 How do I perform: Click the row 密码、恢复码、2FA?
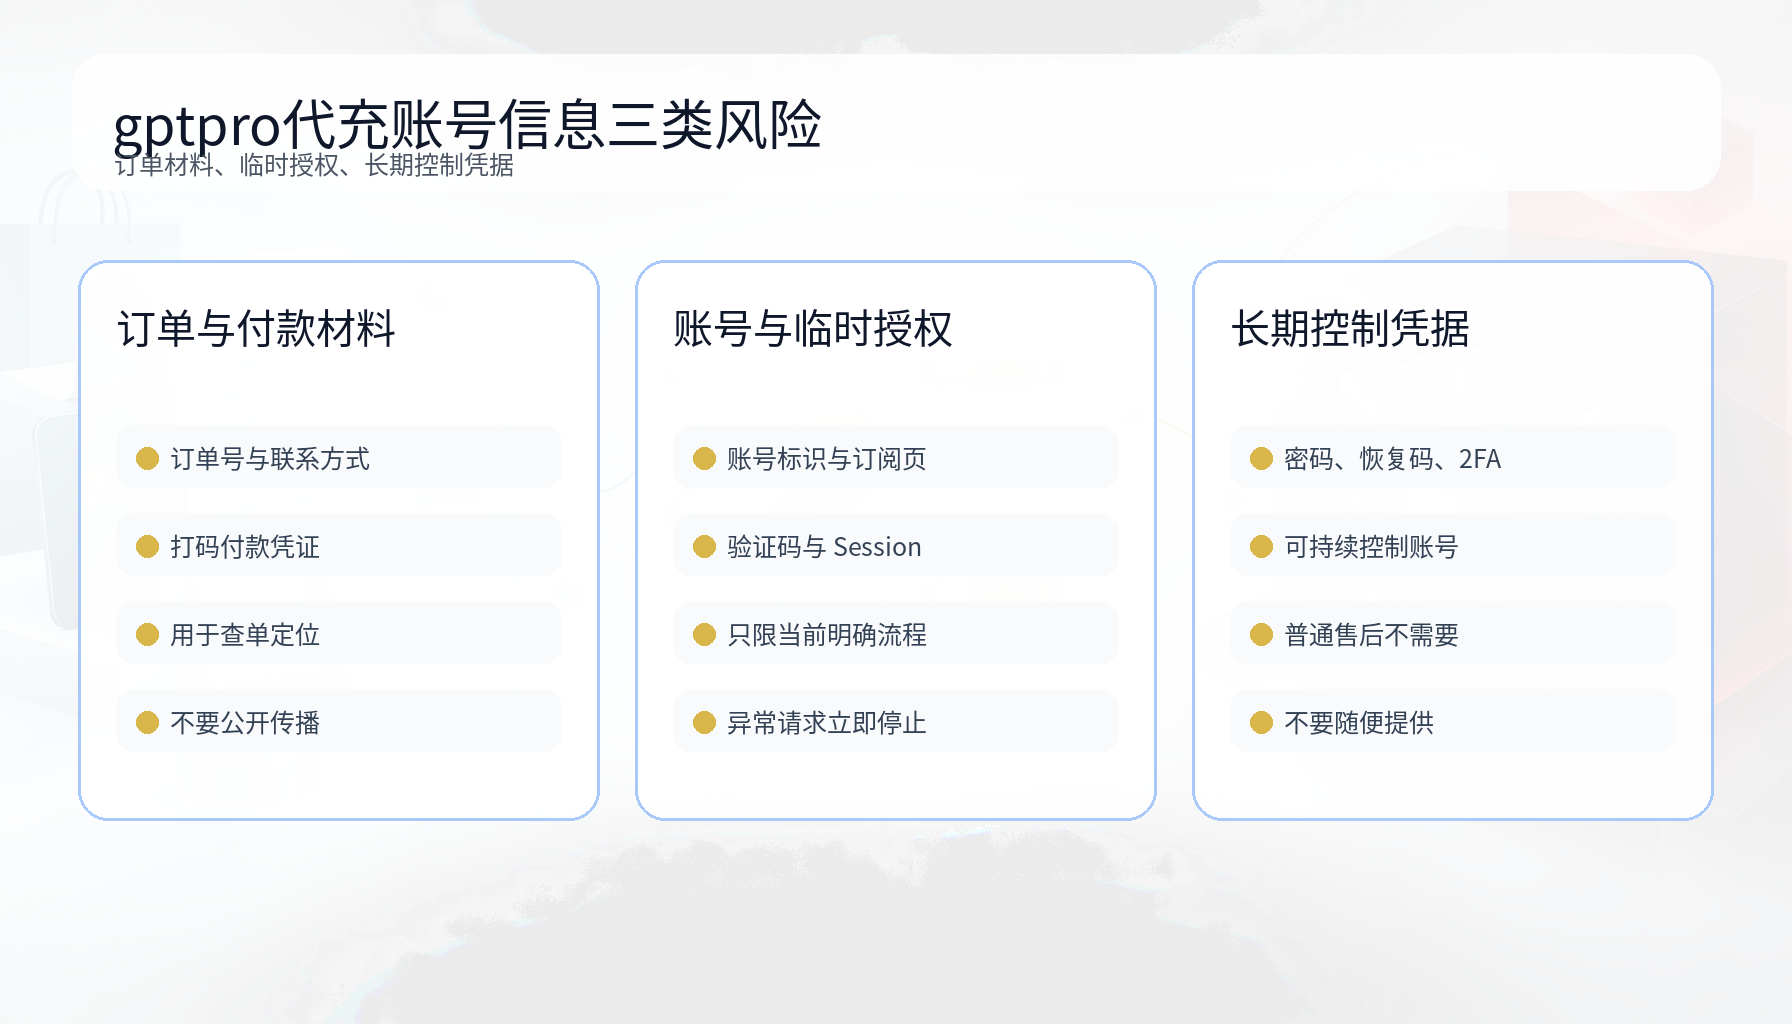coord(1453,458)
